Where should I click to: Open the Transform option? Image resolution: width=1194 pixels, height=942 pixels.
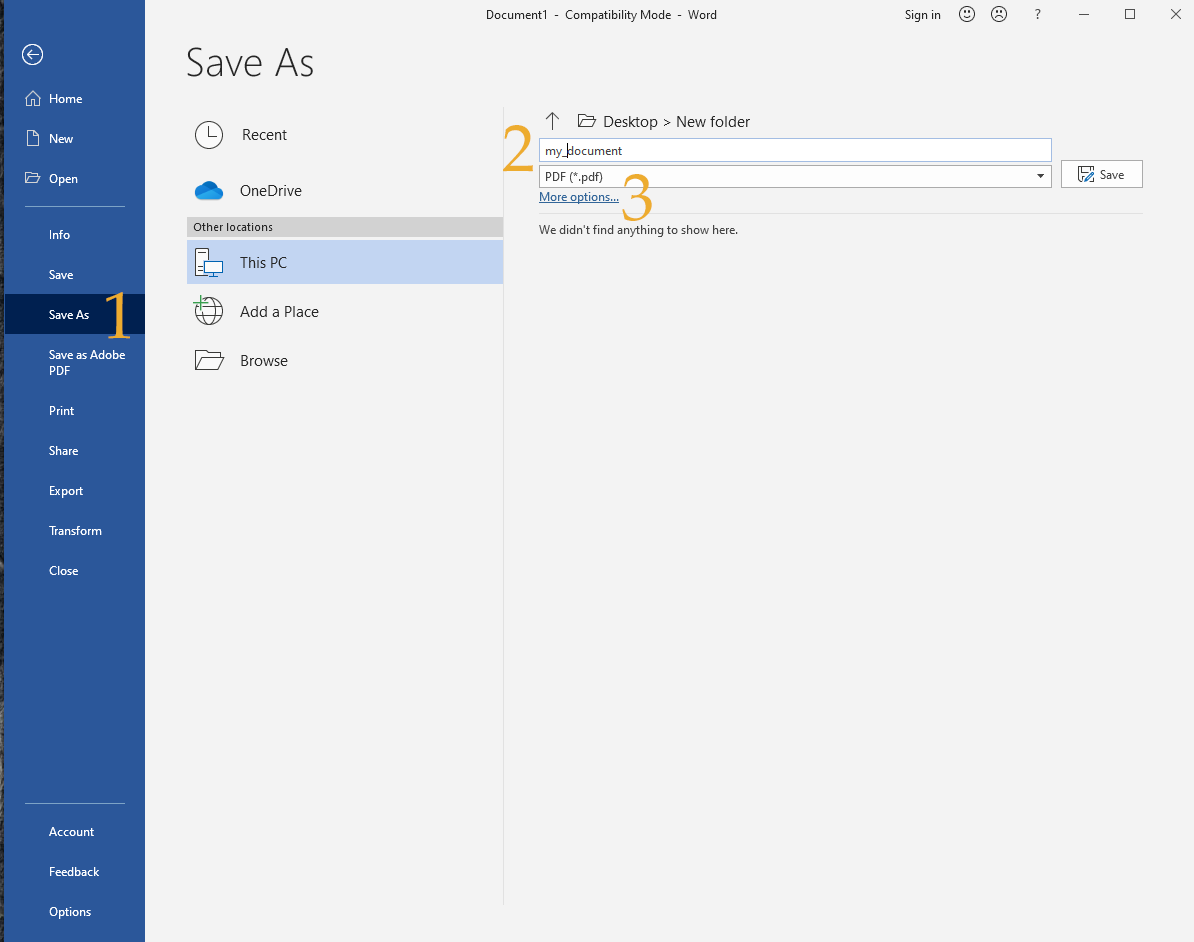pyautogui.click(x=75, y=531)
